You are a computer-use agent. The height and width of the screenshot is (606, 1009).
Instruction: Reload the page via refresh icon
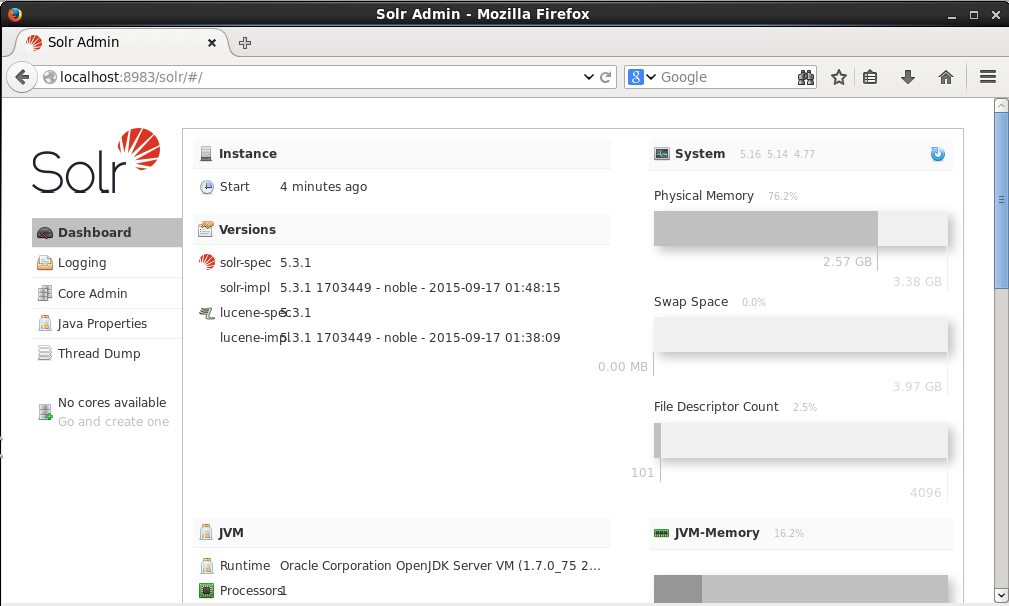point(606,77)
